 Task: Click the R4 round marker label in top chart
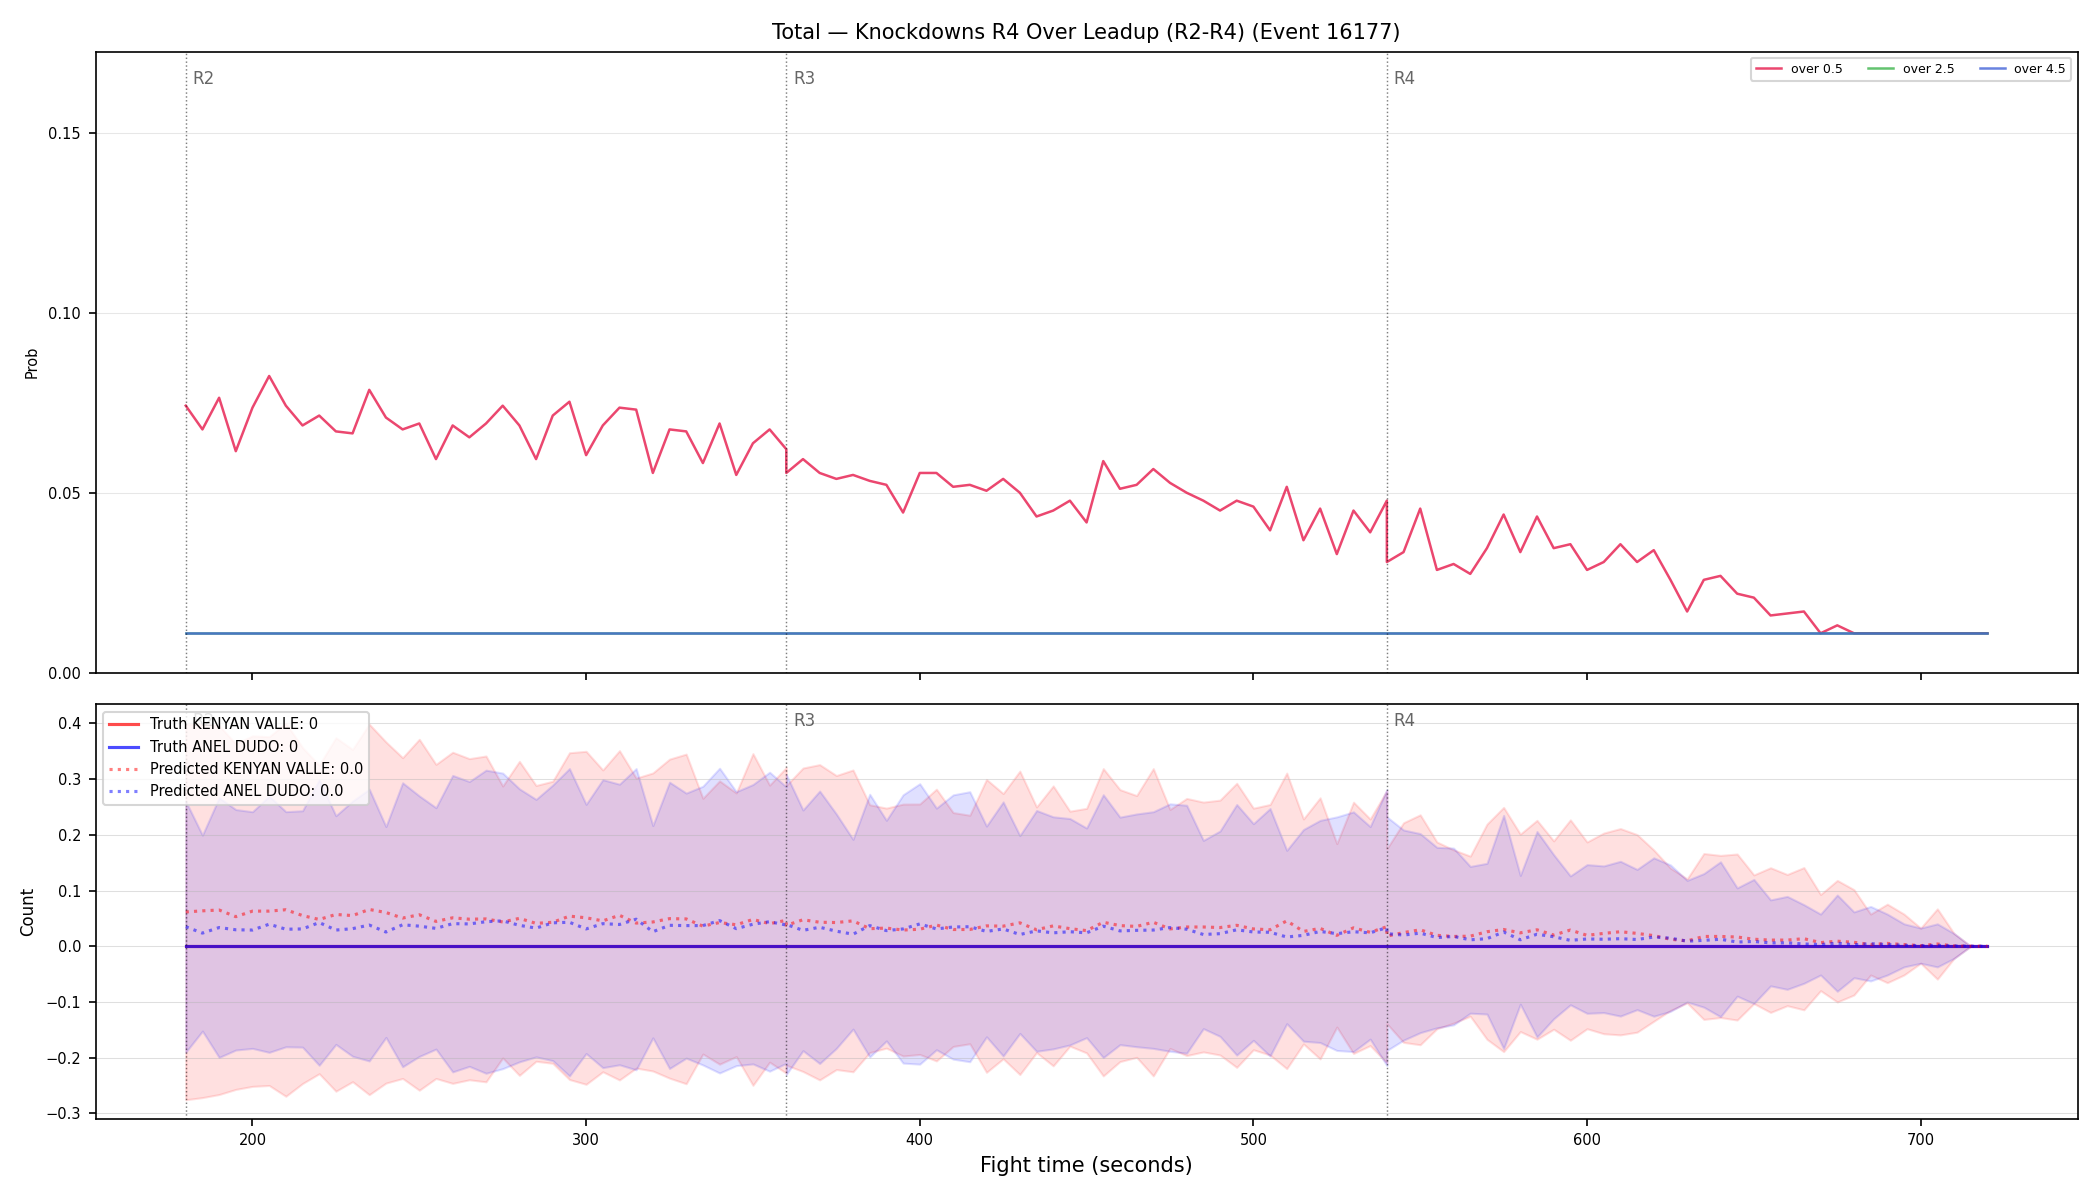[1404, 78]
